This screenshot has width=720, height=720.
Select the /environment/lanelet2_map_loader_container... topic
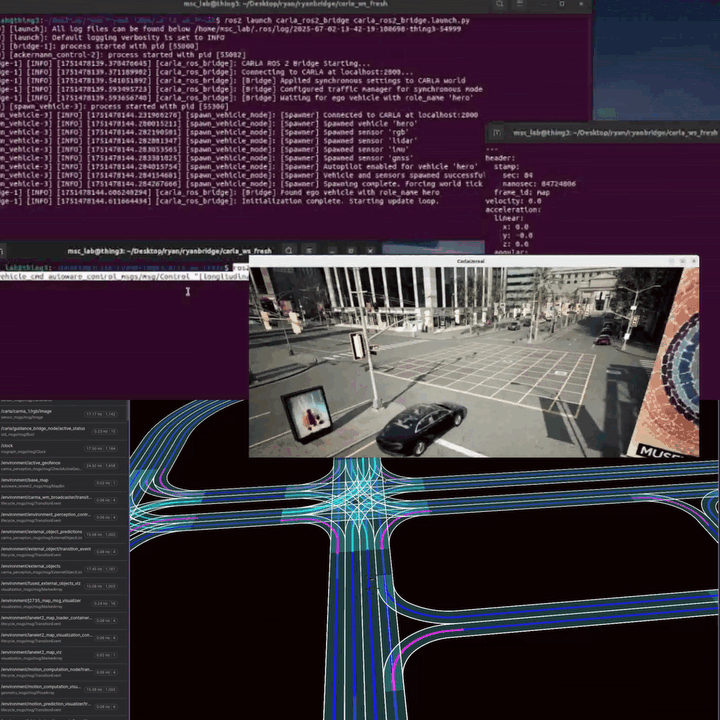point(64,621)
